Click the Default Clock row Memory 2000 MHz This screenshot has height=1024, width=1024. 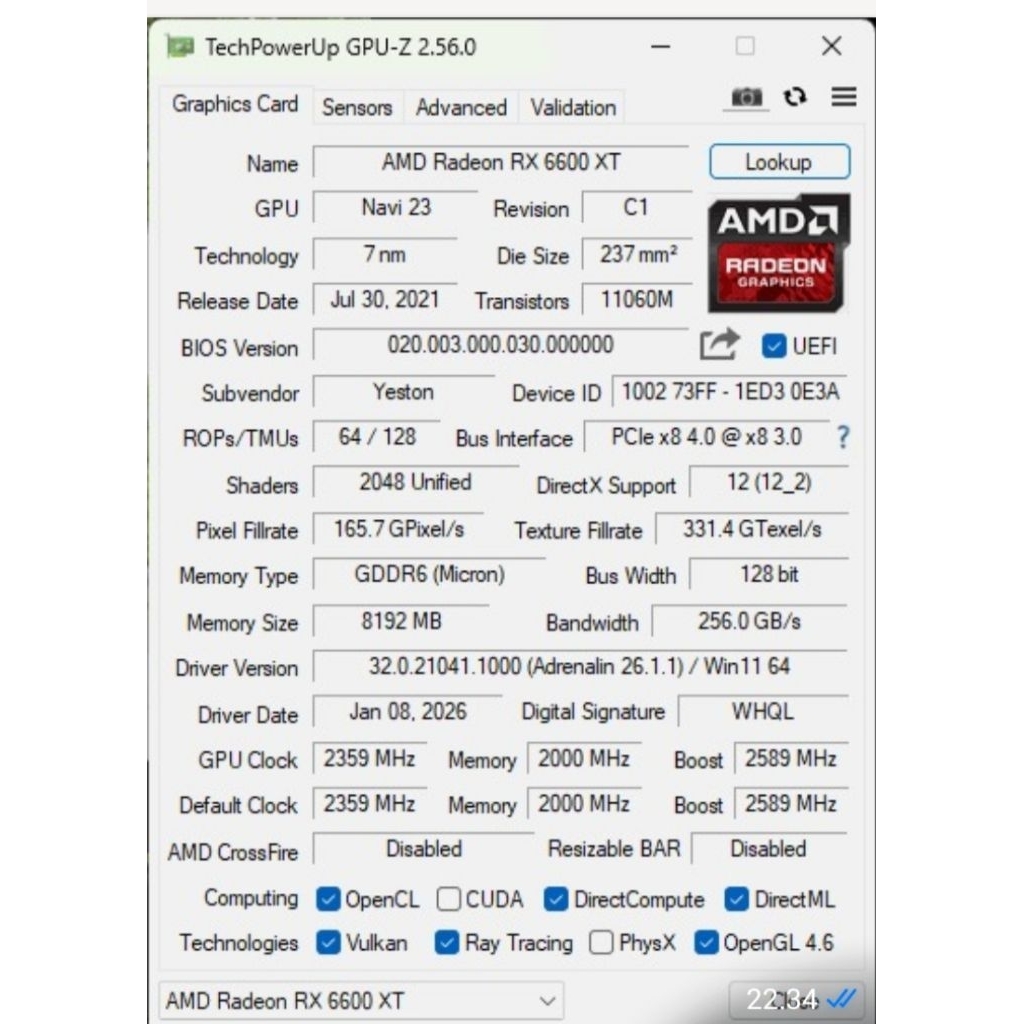[x=584, y=803]
